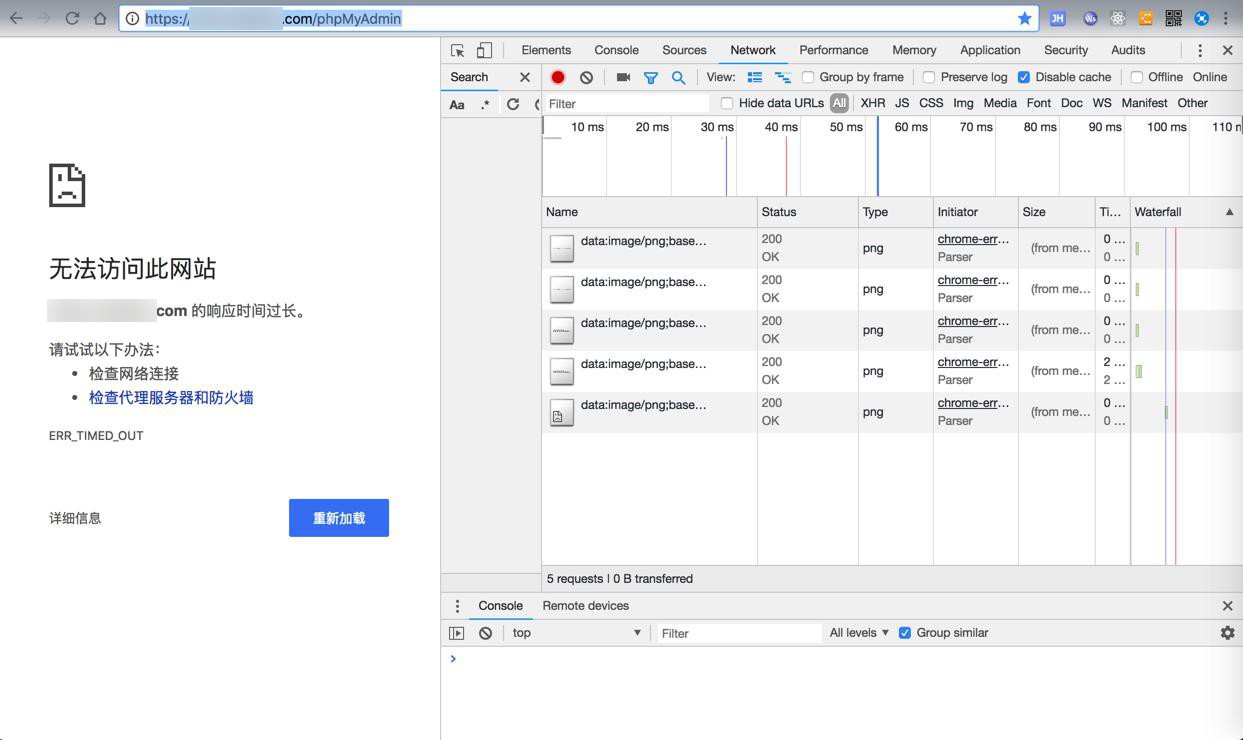Close the console drawer
The height and width of the screenshot is (740, 1243).
[x=1227, y=606]
